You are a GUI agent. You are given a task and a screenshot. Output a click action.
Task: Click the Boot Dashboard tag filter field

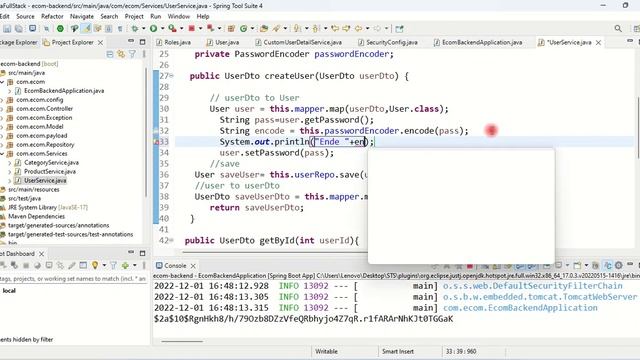[73, 279]
